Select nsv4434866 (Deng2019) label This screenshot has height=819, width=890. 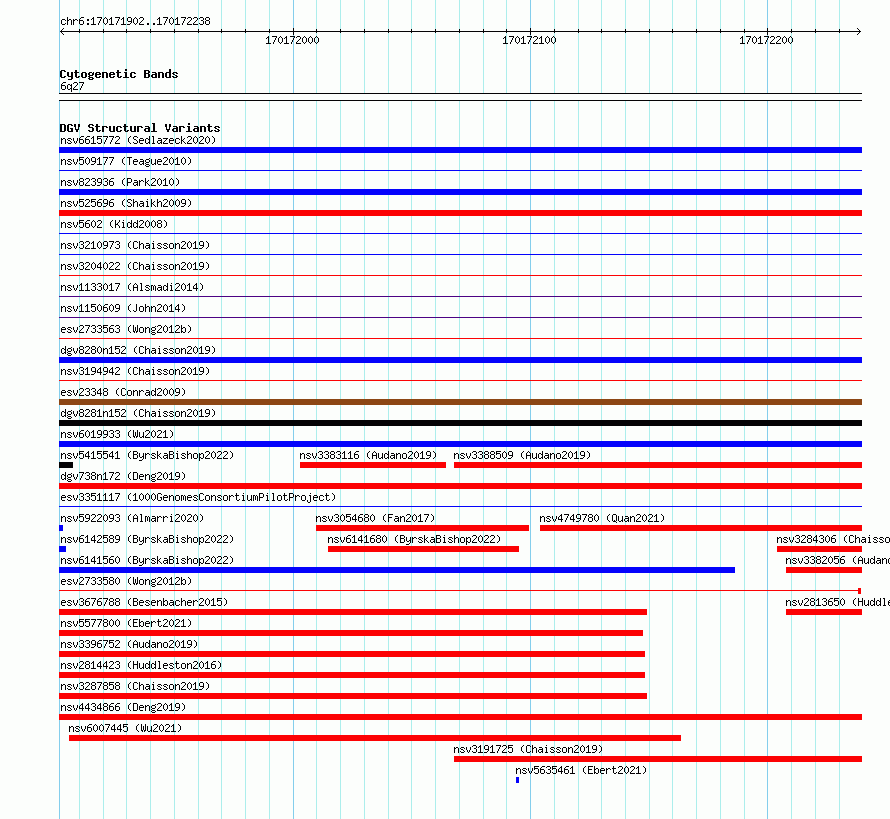(x=123, y=707)
